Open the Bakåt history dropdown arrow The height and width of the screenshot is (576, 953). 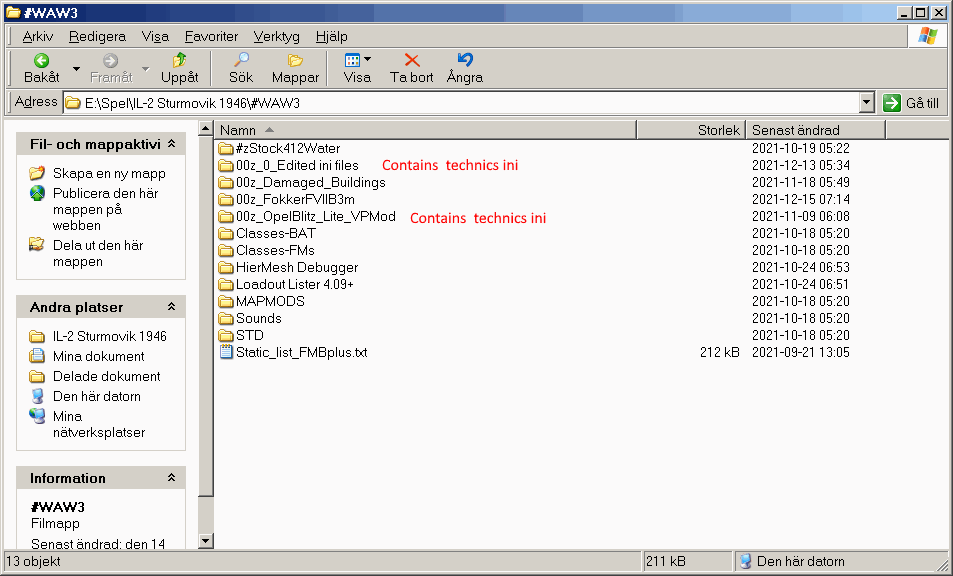point(76,69)
